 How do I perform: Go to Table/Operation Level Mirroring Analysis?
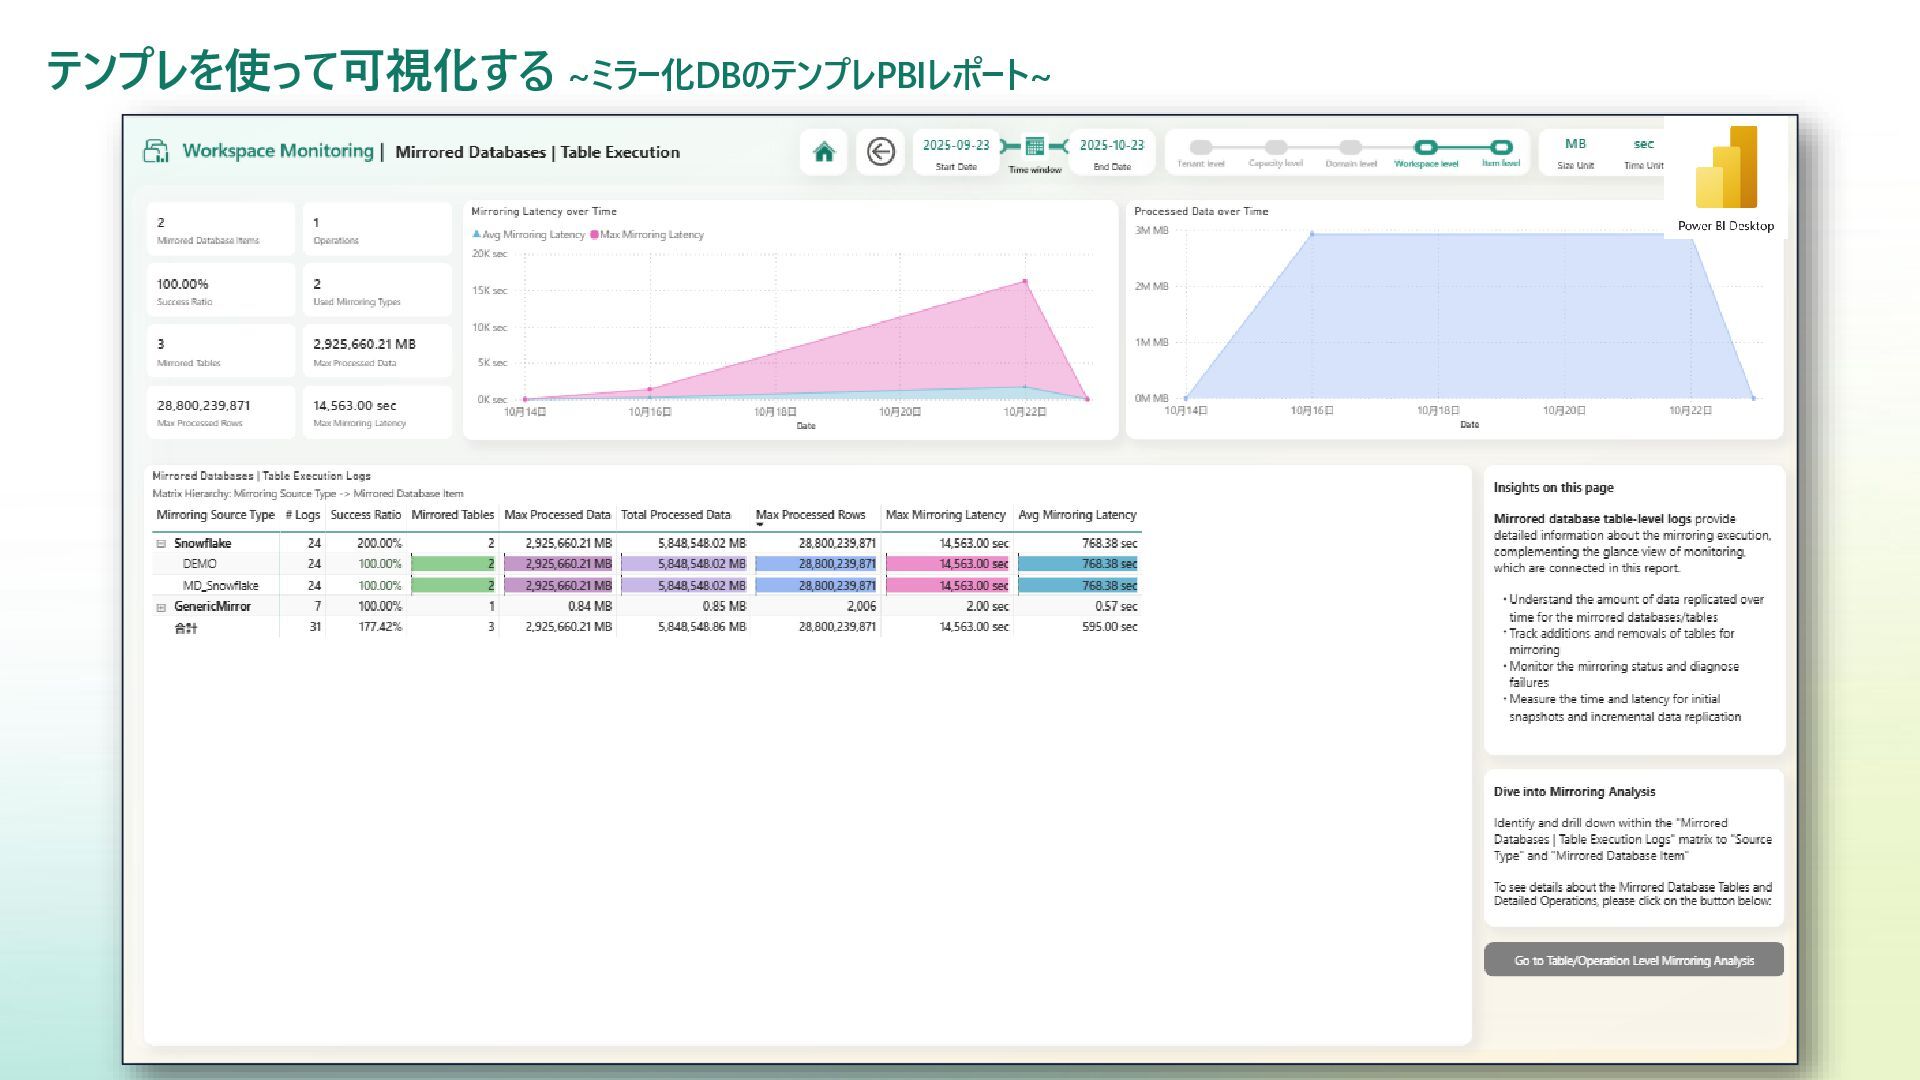(1633, 960)
